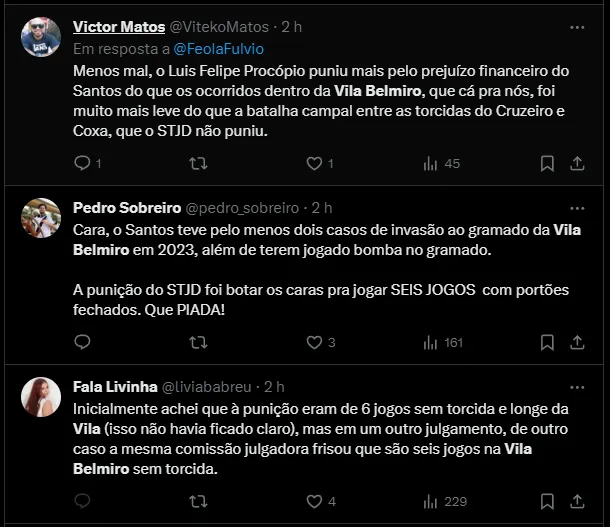The width and height of the screenshot is (610, 527).
Task: Like Pedro Sobreiro's tweet
Action: pos(314,343)
